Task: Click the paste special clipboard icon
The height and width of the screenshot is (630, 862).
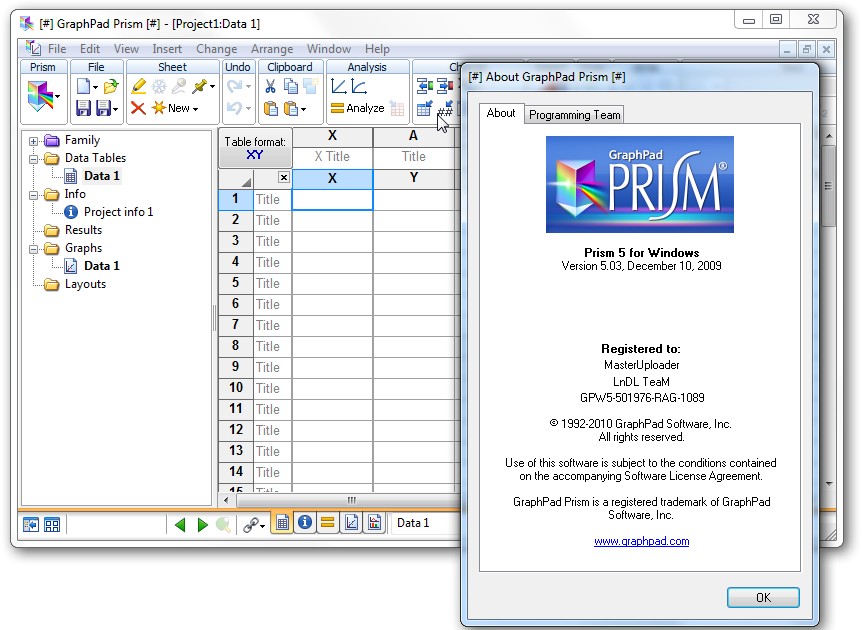Action: coord(291,108)
